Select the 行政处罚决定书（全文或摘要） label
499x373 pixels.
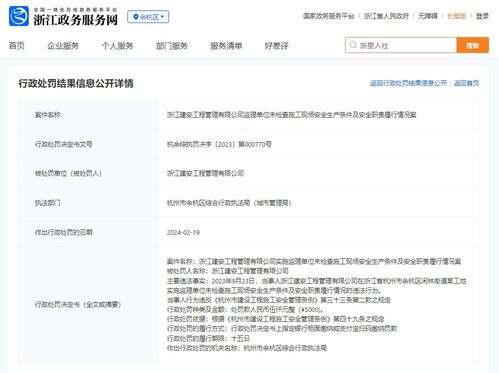[x=78, y=304]
